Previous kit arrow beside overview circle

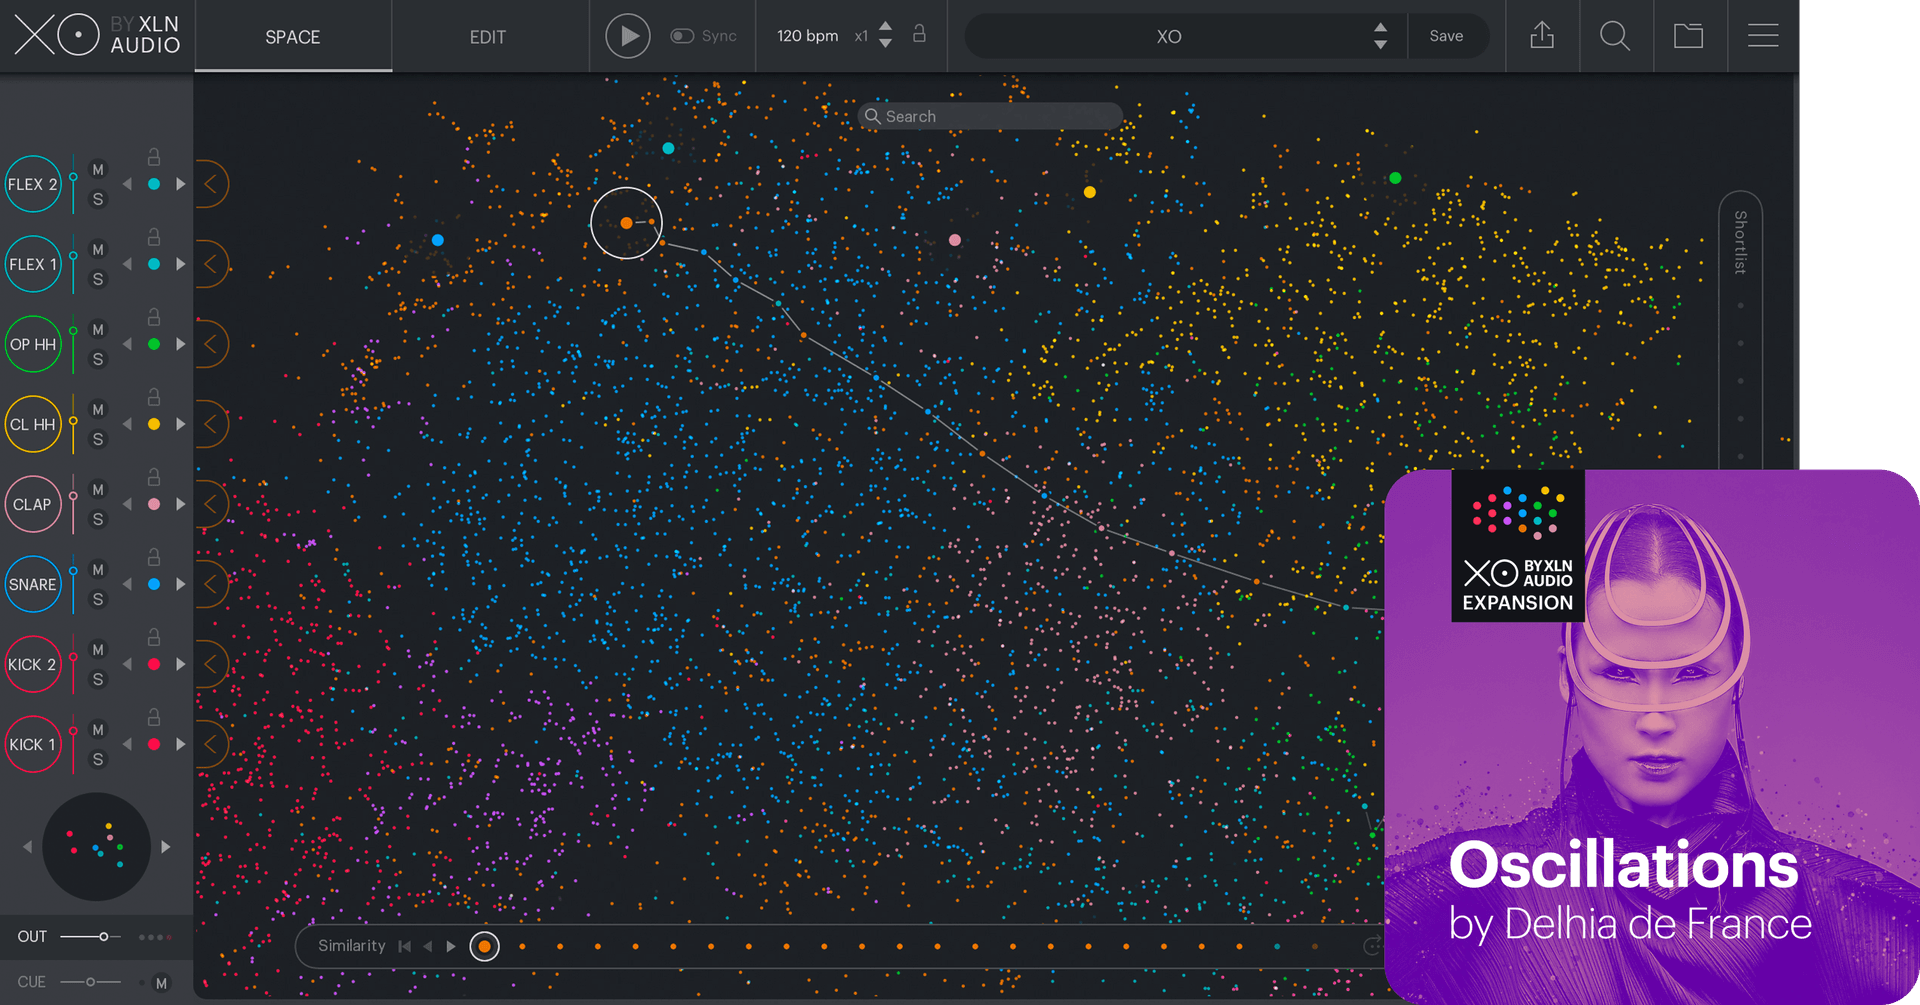[27, 847]
